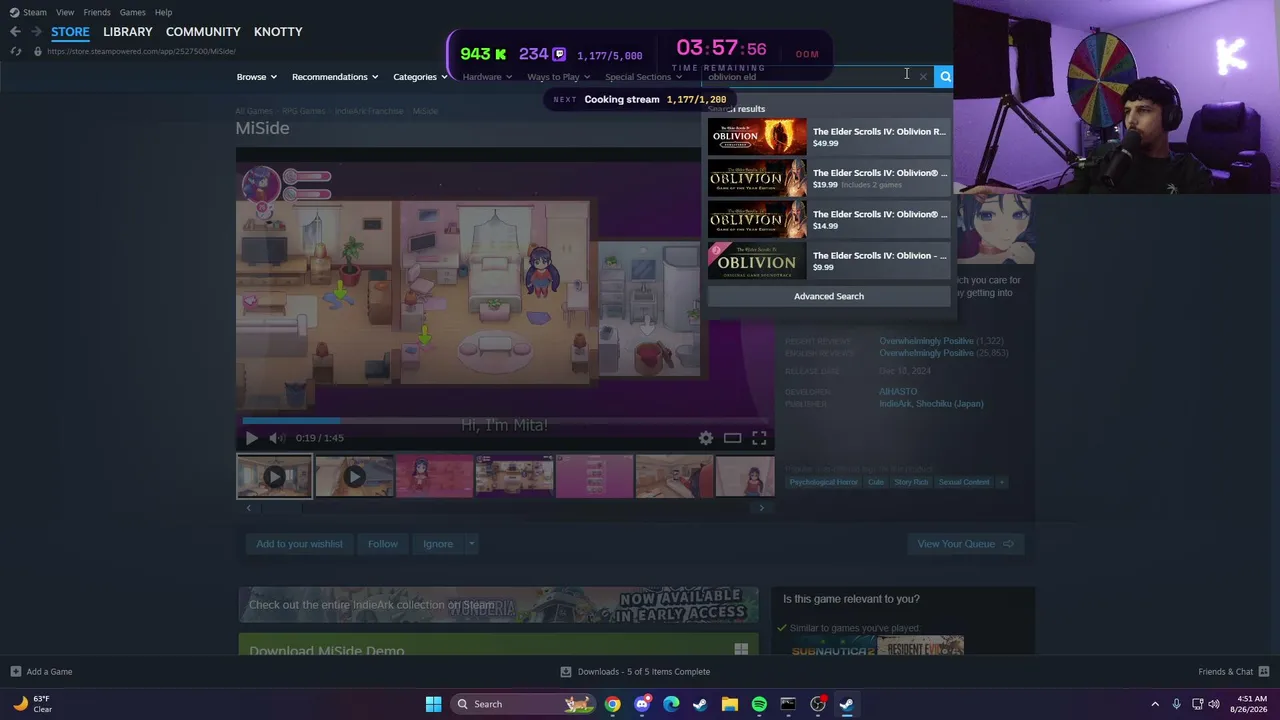Screen dimensions: 1280x720
Task: Go back with the Steam back arrow
Action: point(15,32)
